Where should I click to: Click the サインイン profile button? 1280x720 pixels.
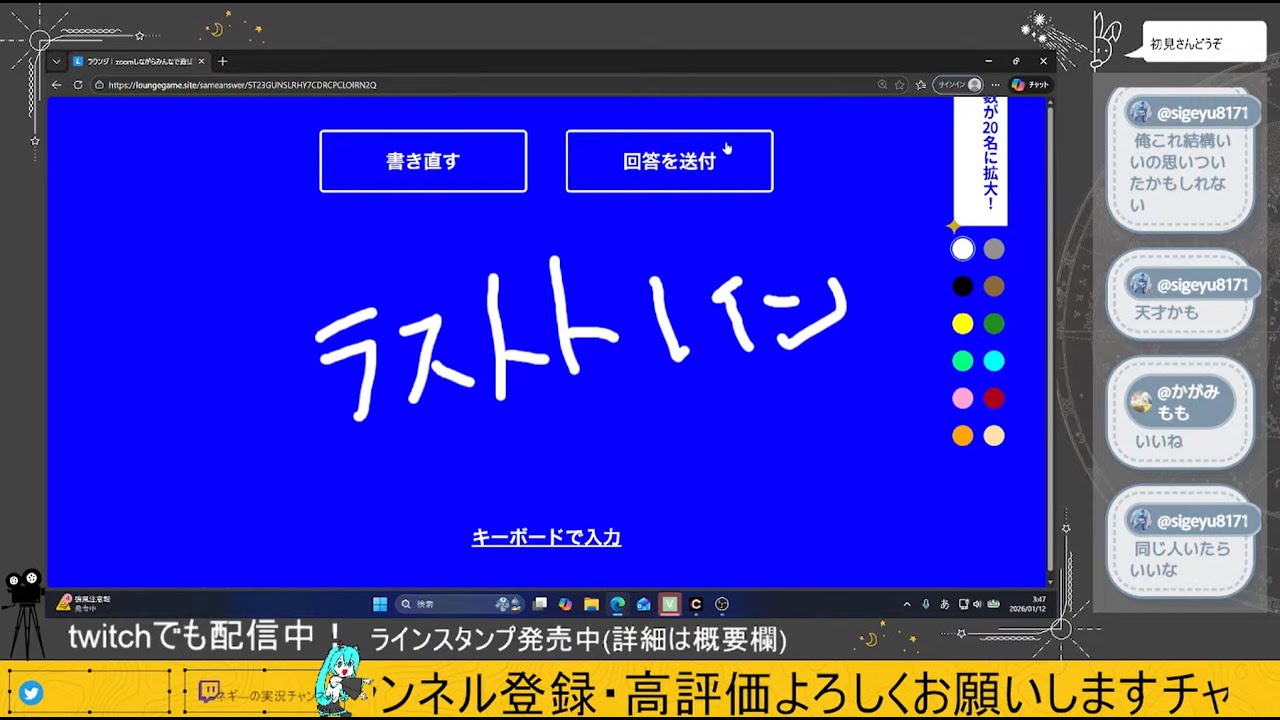pos(958,85)
